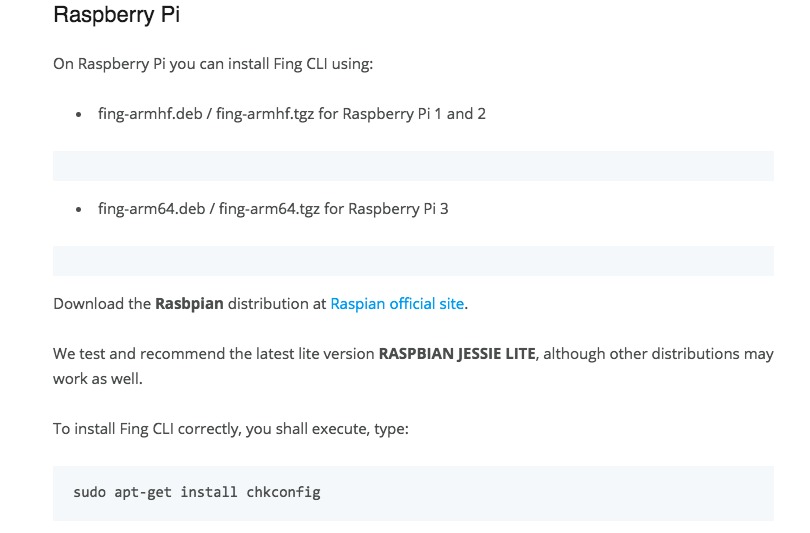The image size is (810, 533).
Task: Click the 'To install Fing CLI correctly' sentence
Action: [231, 428]
